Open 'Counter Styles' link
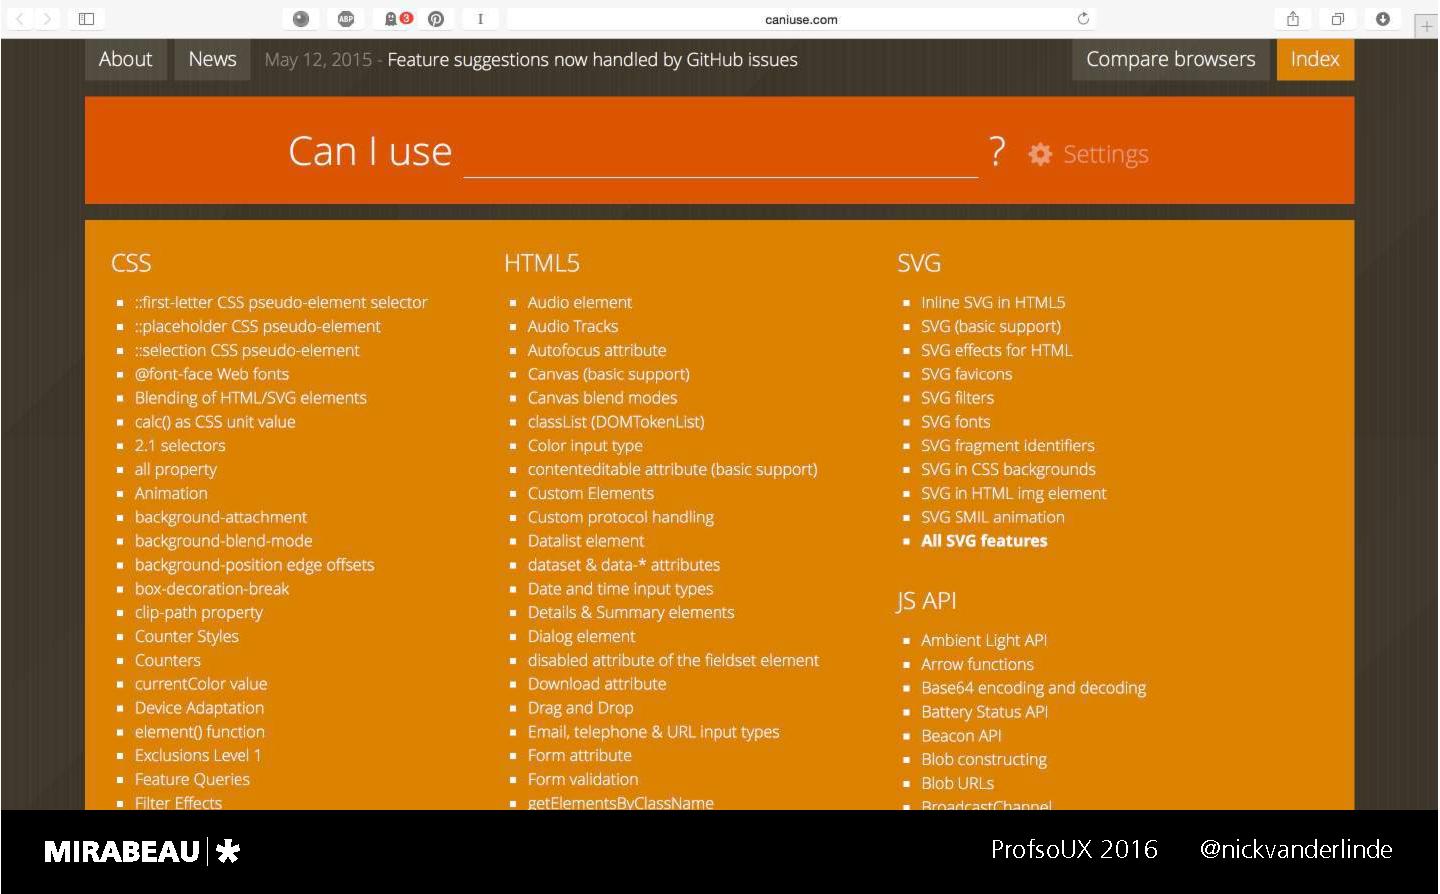1440x894 pixels. click(187, 636)
